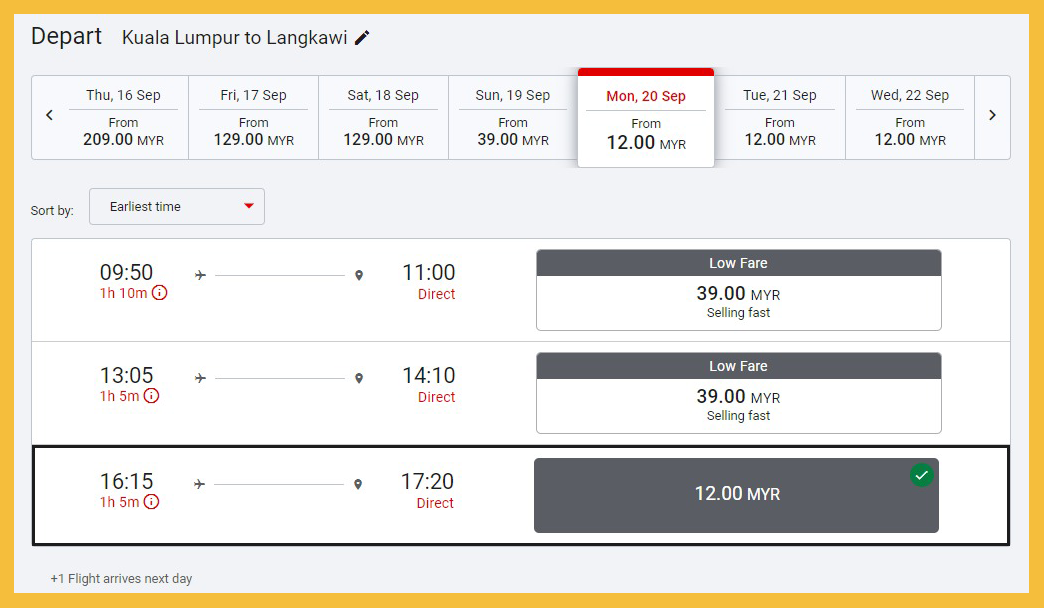Click info icon for 16:15 flight duration
1044x608 pixels.
[x=151, y=502]
